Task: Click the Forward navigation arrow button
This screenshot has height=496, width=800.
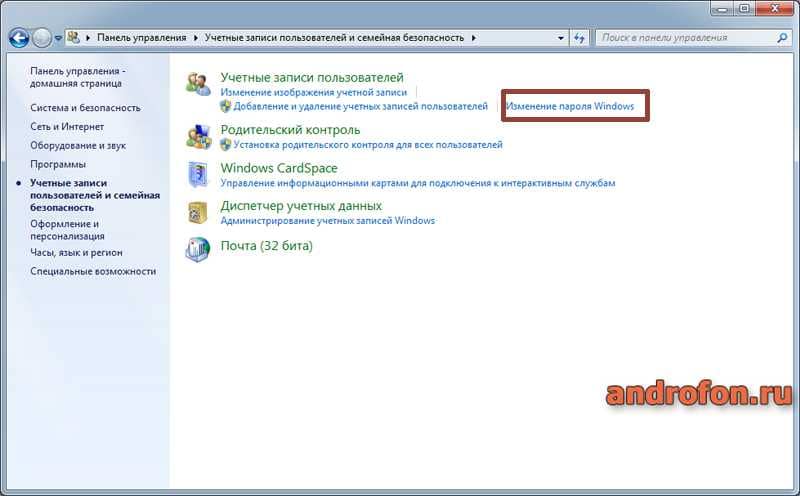Action: (x=42, y=37)
